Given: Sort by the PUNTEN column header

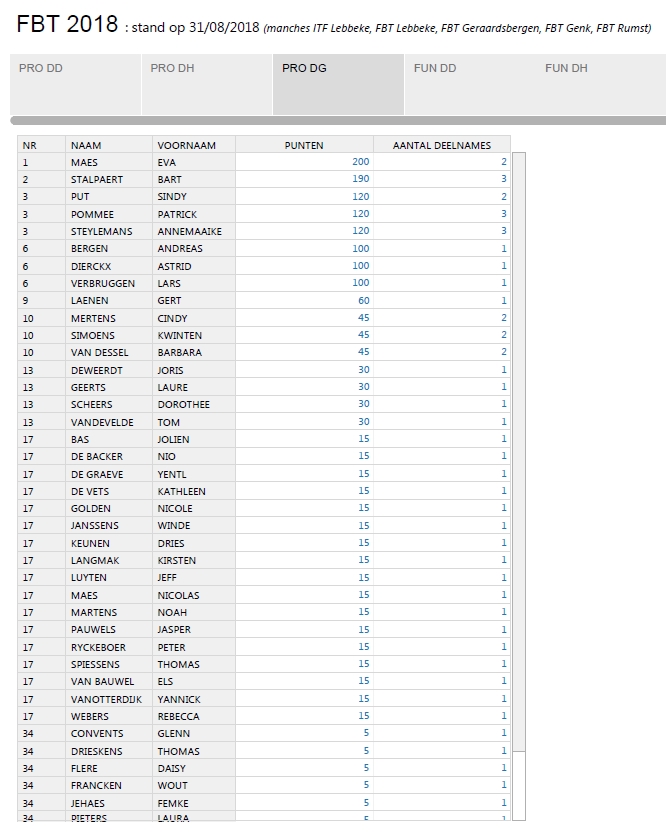Looking at the screenshot, I should click(304, 145).
